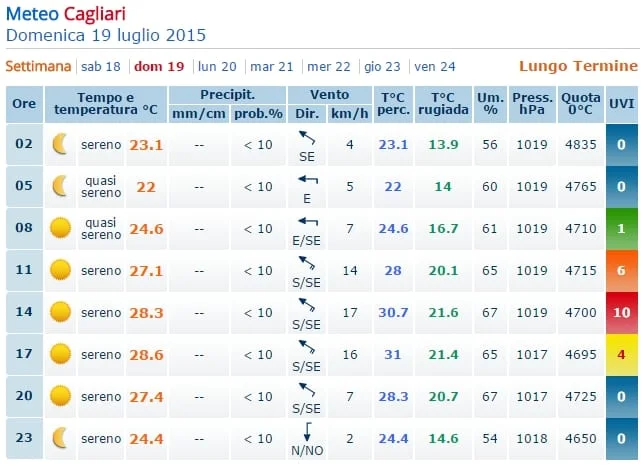Click the moon icon in the 02 row
Viewport: 642px width, 465px height.
click(61, 145)
